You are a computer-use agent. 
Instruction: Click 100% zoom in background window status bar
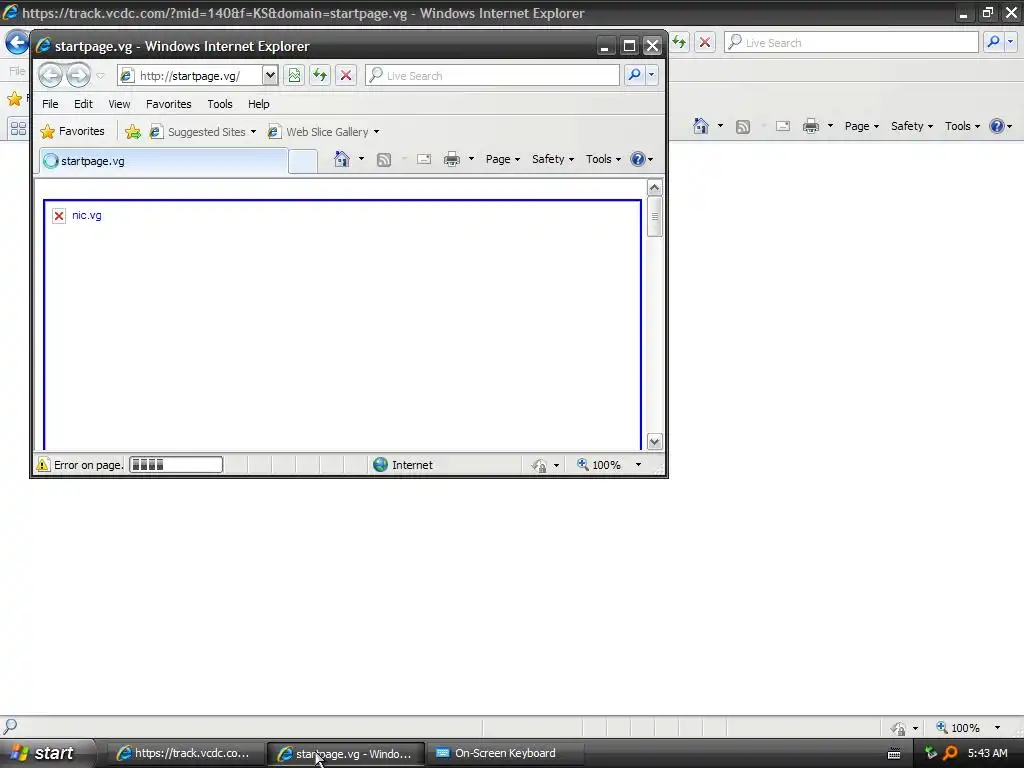958,728
